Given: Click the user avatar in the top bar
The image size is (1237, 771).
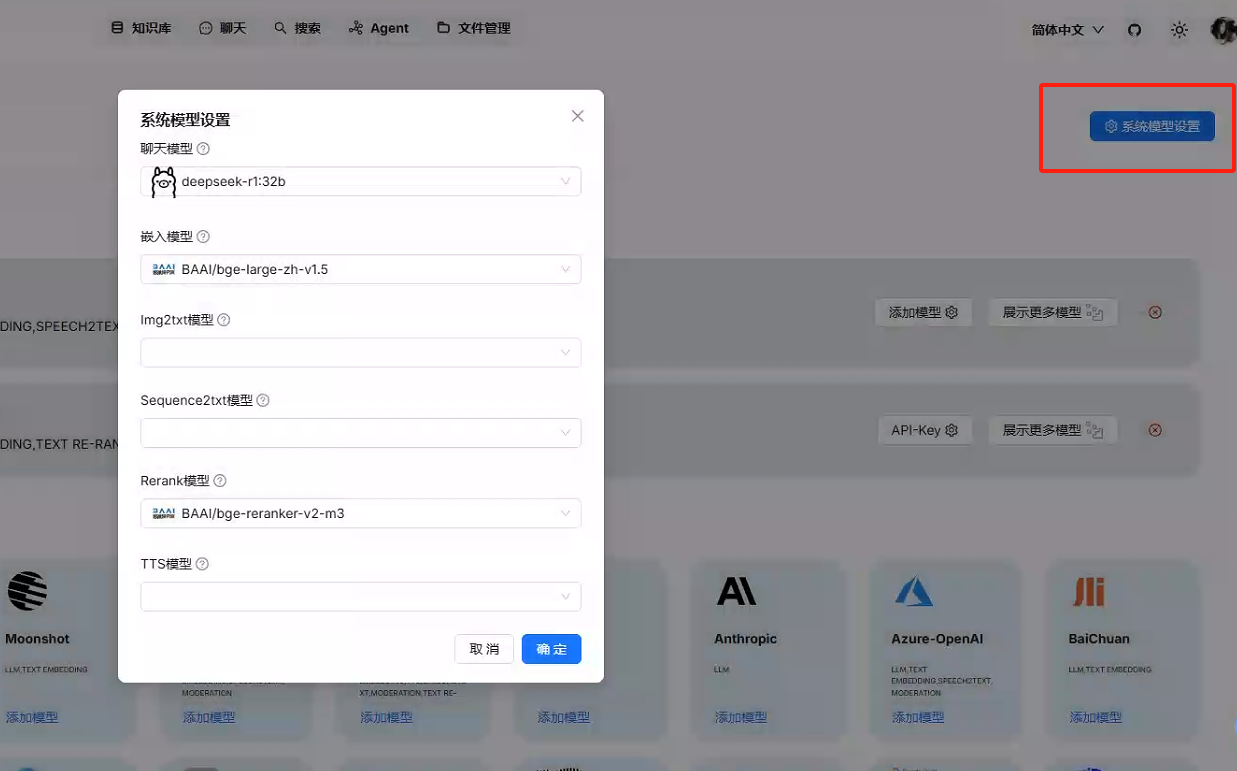Looking at the screenshot, I should (1223, 30).
